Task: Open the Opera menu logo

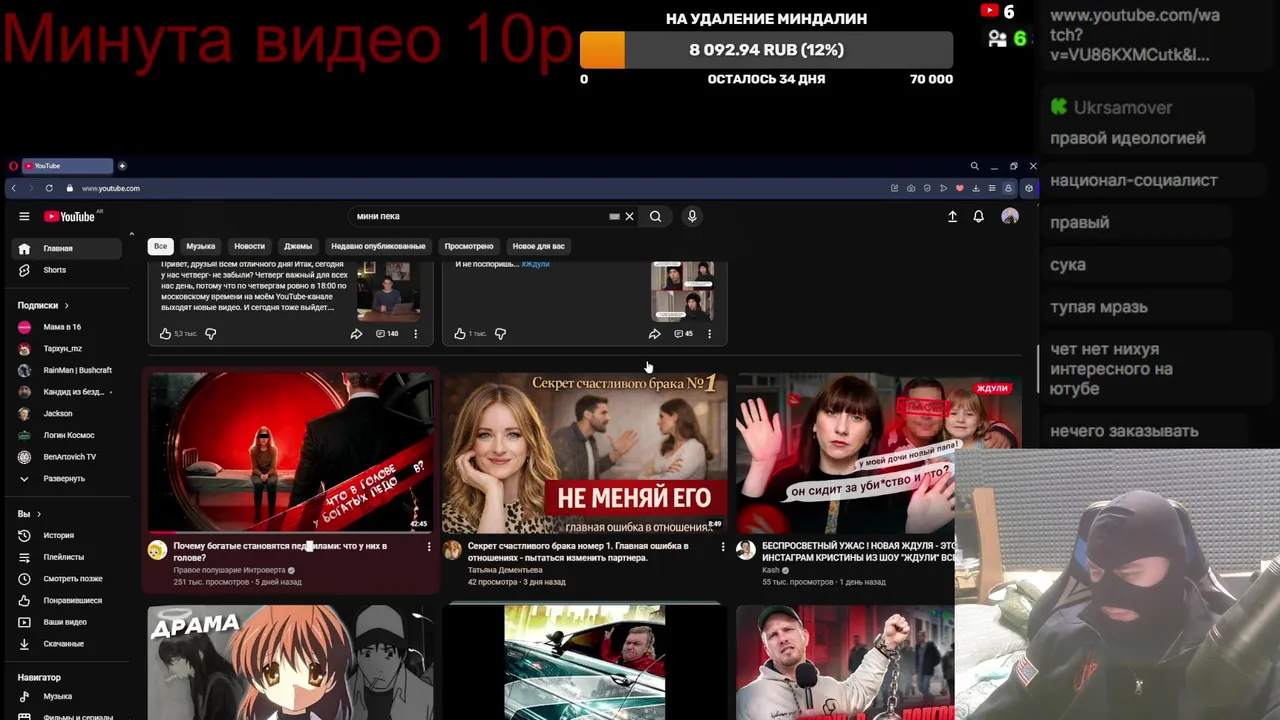Action: point(13,166)
